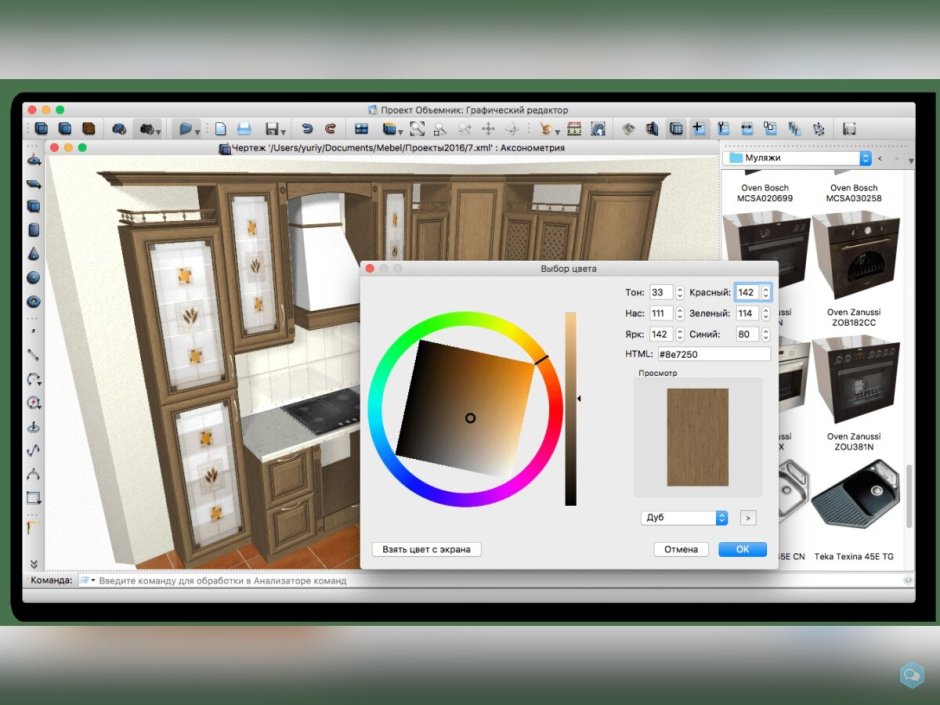Click the vertical brightness slider bar
The height and width of the screenshot is (705, 940).
pyautogui.click(x=571, y=408)
